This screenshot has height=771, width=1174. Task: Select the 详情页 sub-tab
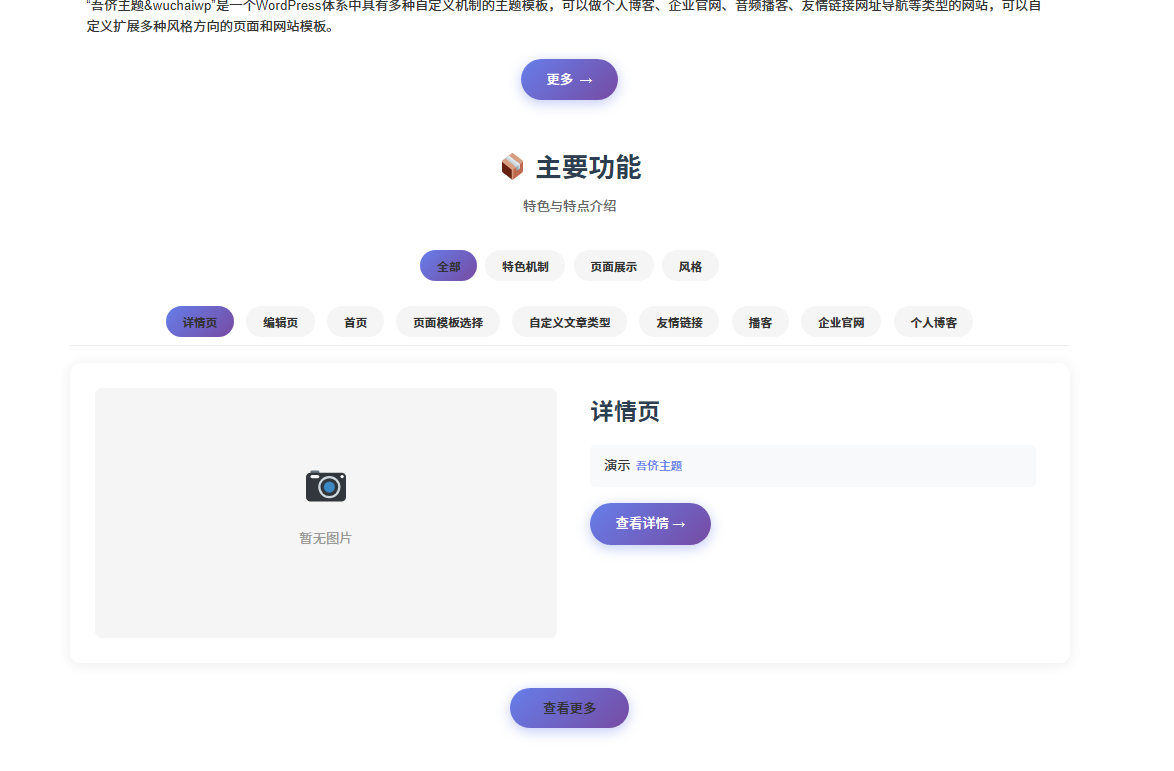tap(200, 322)
